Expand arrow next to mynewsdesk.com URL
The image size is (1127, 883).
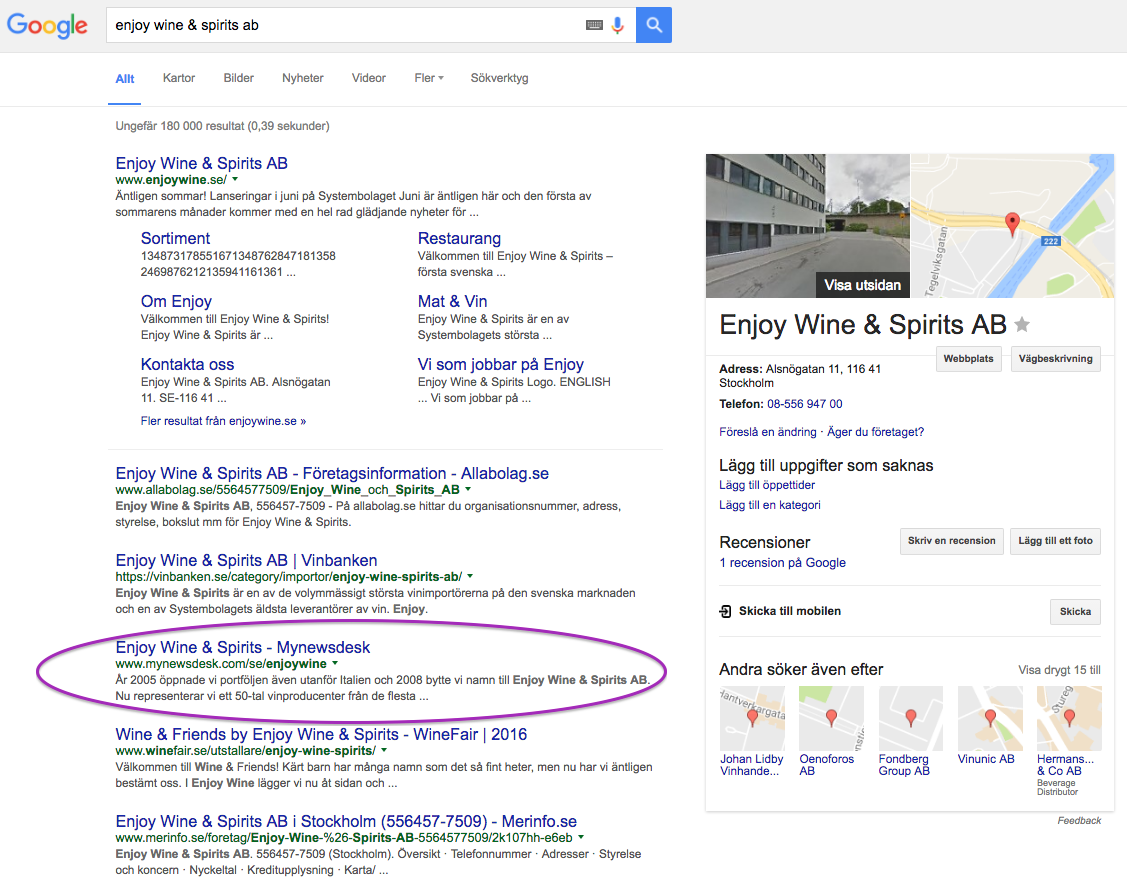335,662
